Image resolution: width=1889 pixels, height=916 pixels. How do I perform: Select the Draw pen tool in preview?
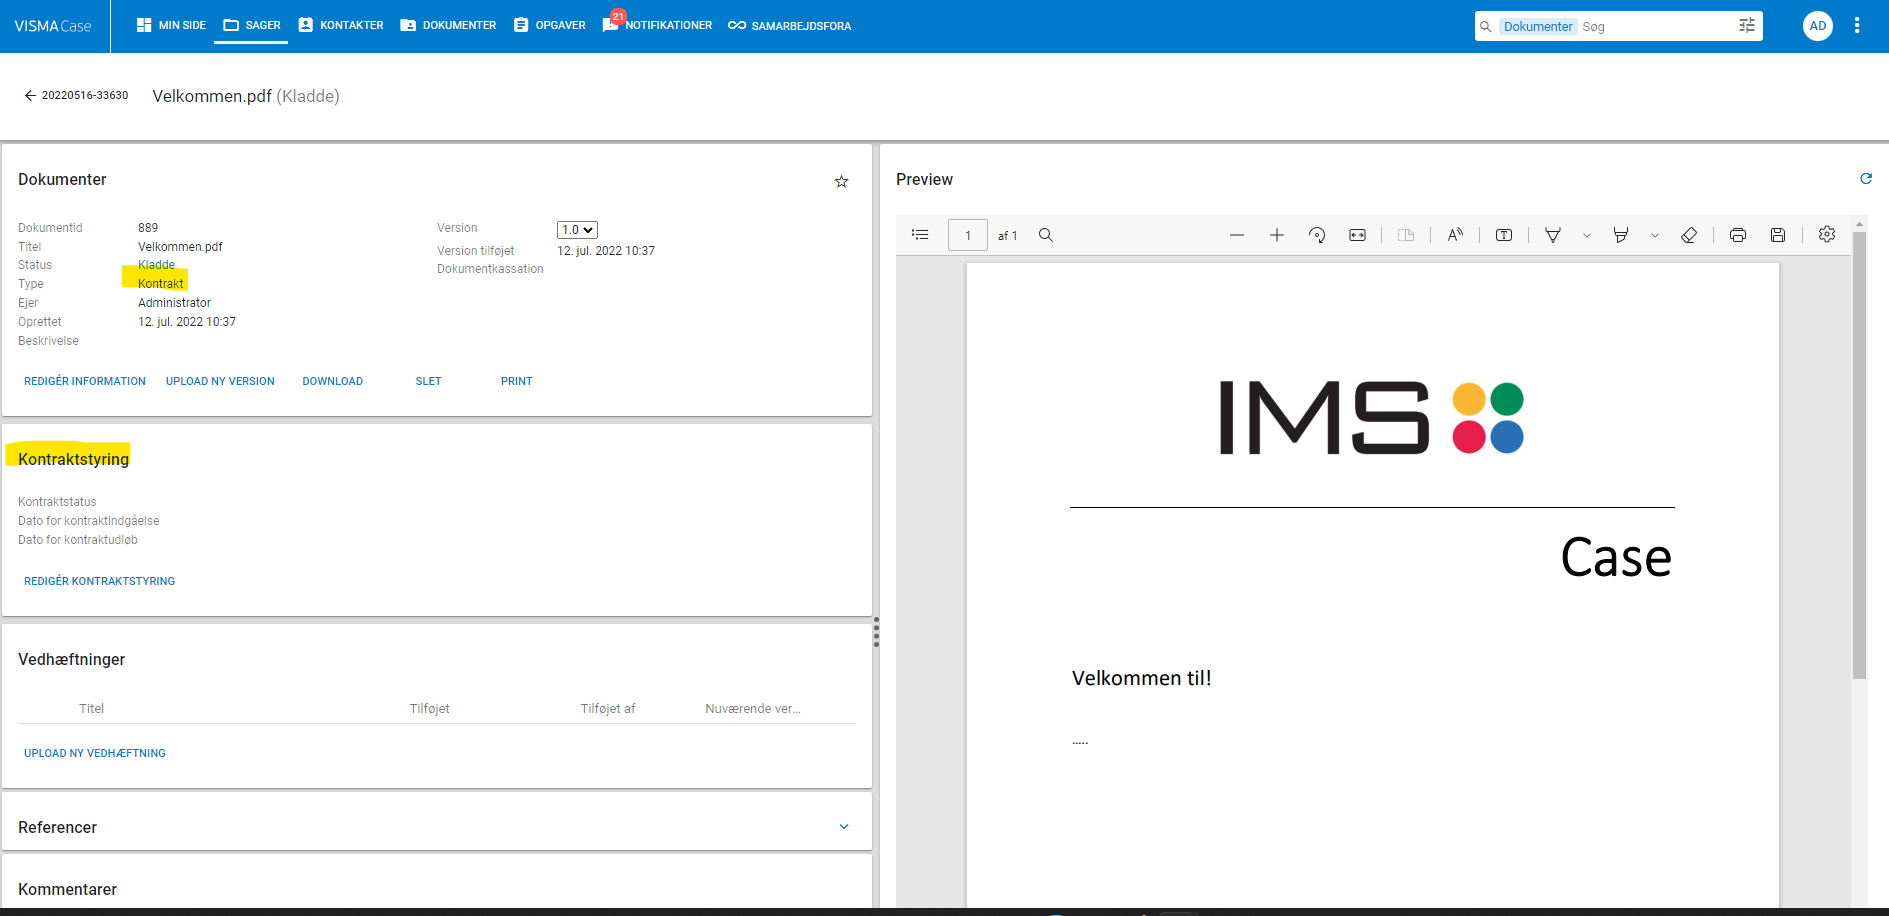point(1553,235)
